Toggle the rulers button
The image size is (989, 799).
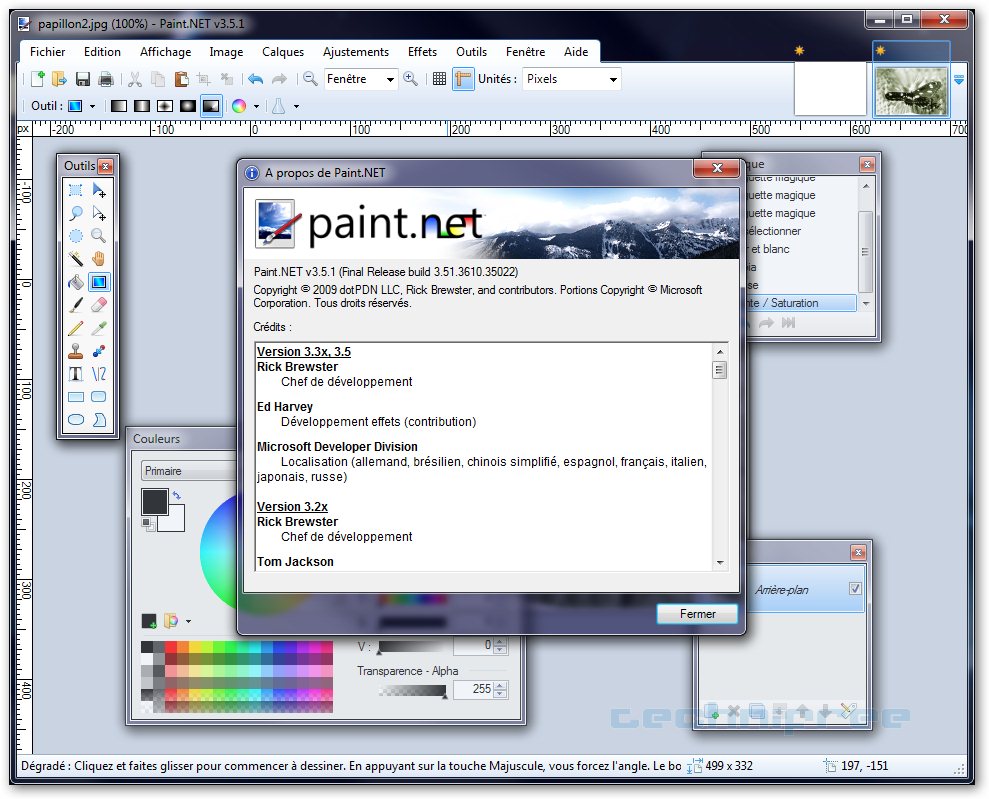point(463,79)
